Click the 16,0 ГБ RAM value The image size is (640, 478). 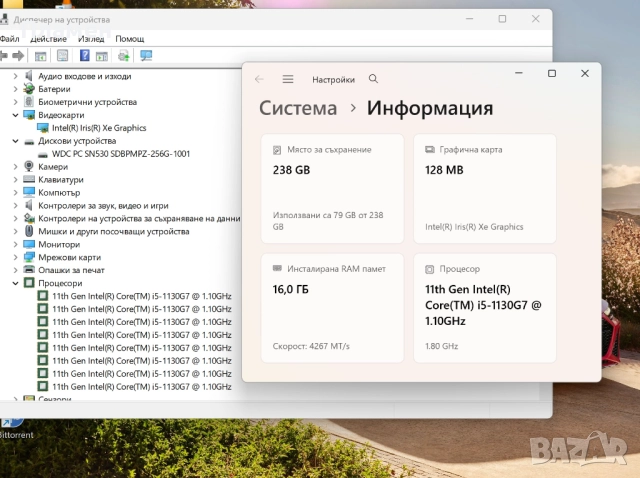(291, 289)
